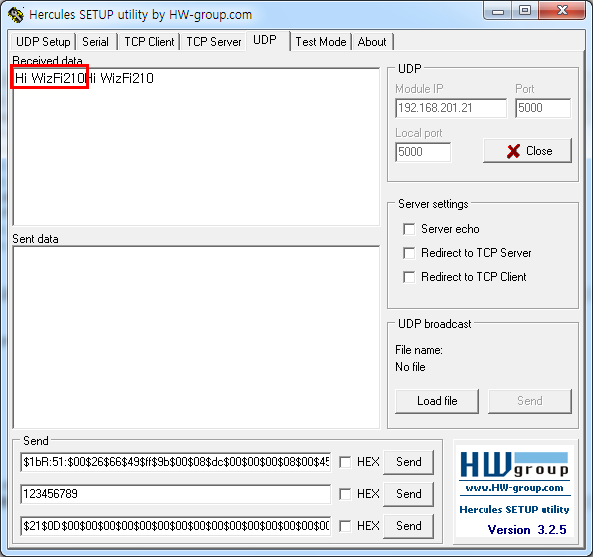
Task: Click inside the Sent data area
Action: [196, 337]
